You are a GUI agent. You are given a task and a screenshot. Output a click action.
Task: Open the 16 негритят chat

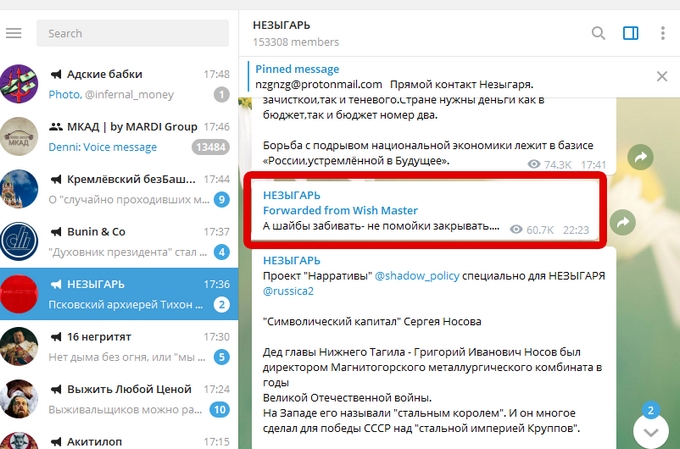119,347
